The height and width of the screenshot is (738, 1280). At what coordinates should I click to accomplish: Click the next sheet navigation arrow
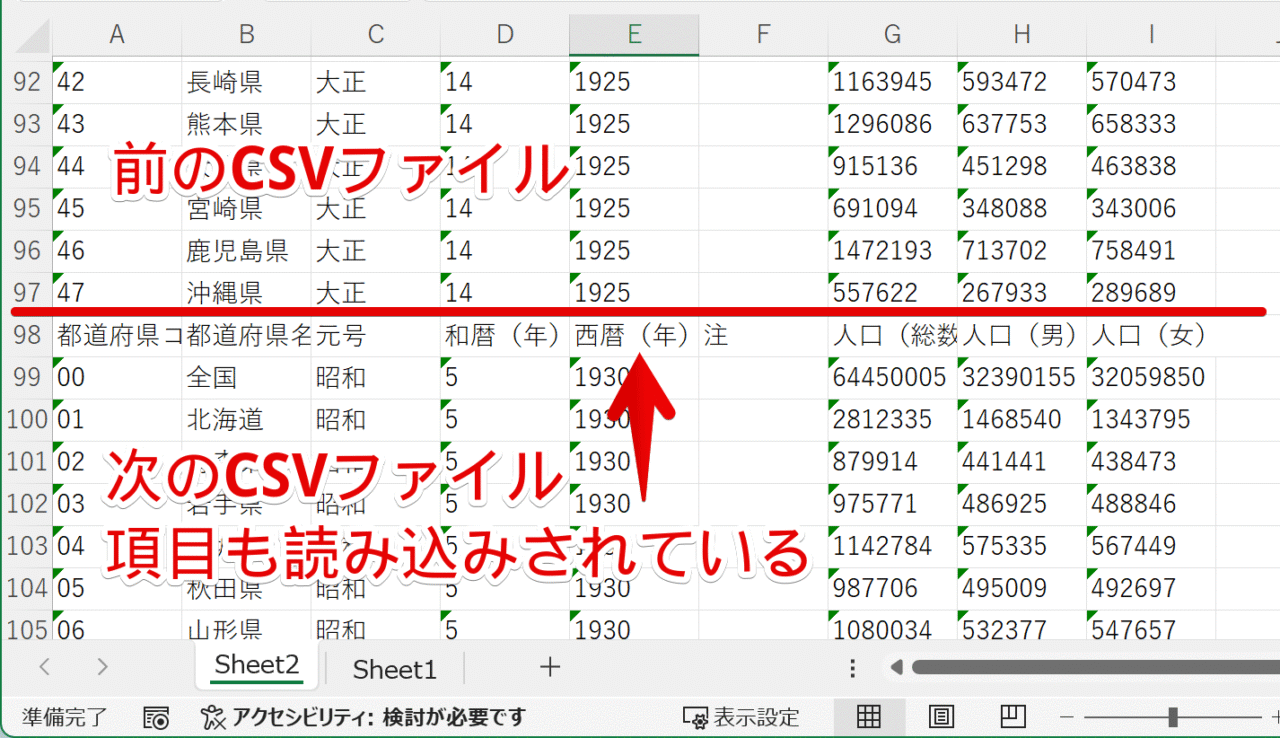point(103,666)
